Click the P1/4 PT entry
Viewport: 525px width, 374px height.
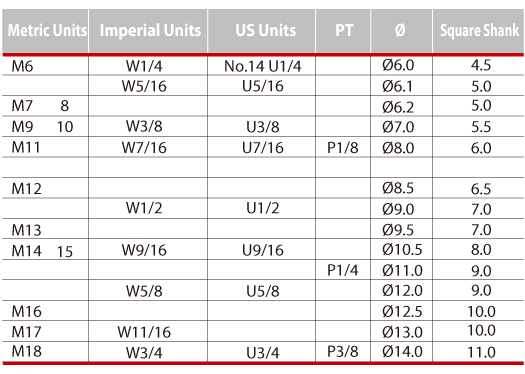point(343,270)
